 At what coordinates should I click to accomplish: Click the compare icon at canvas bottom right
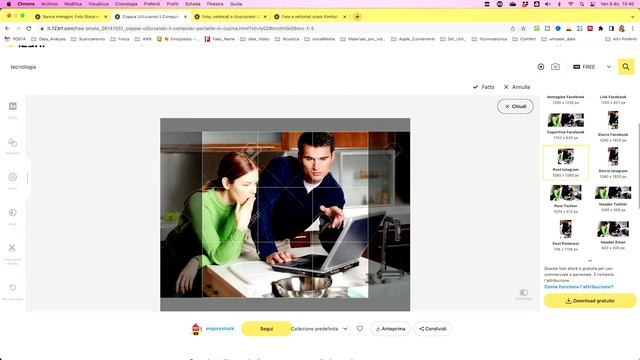coord(524,293)
